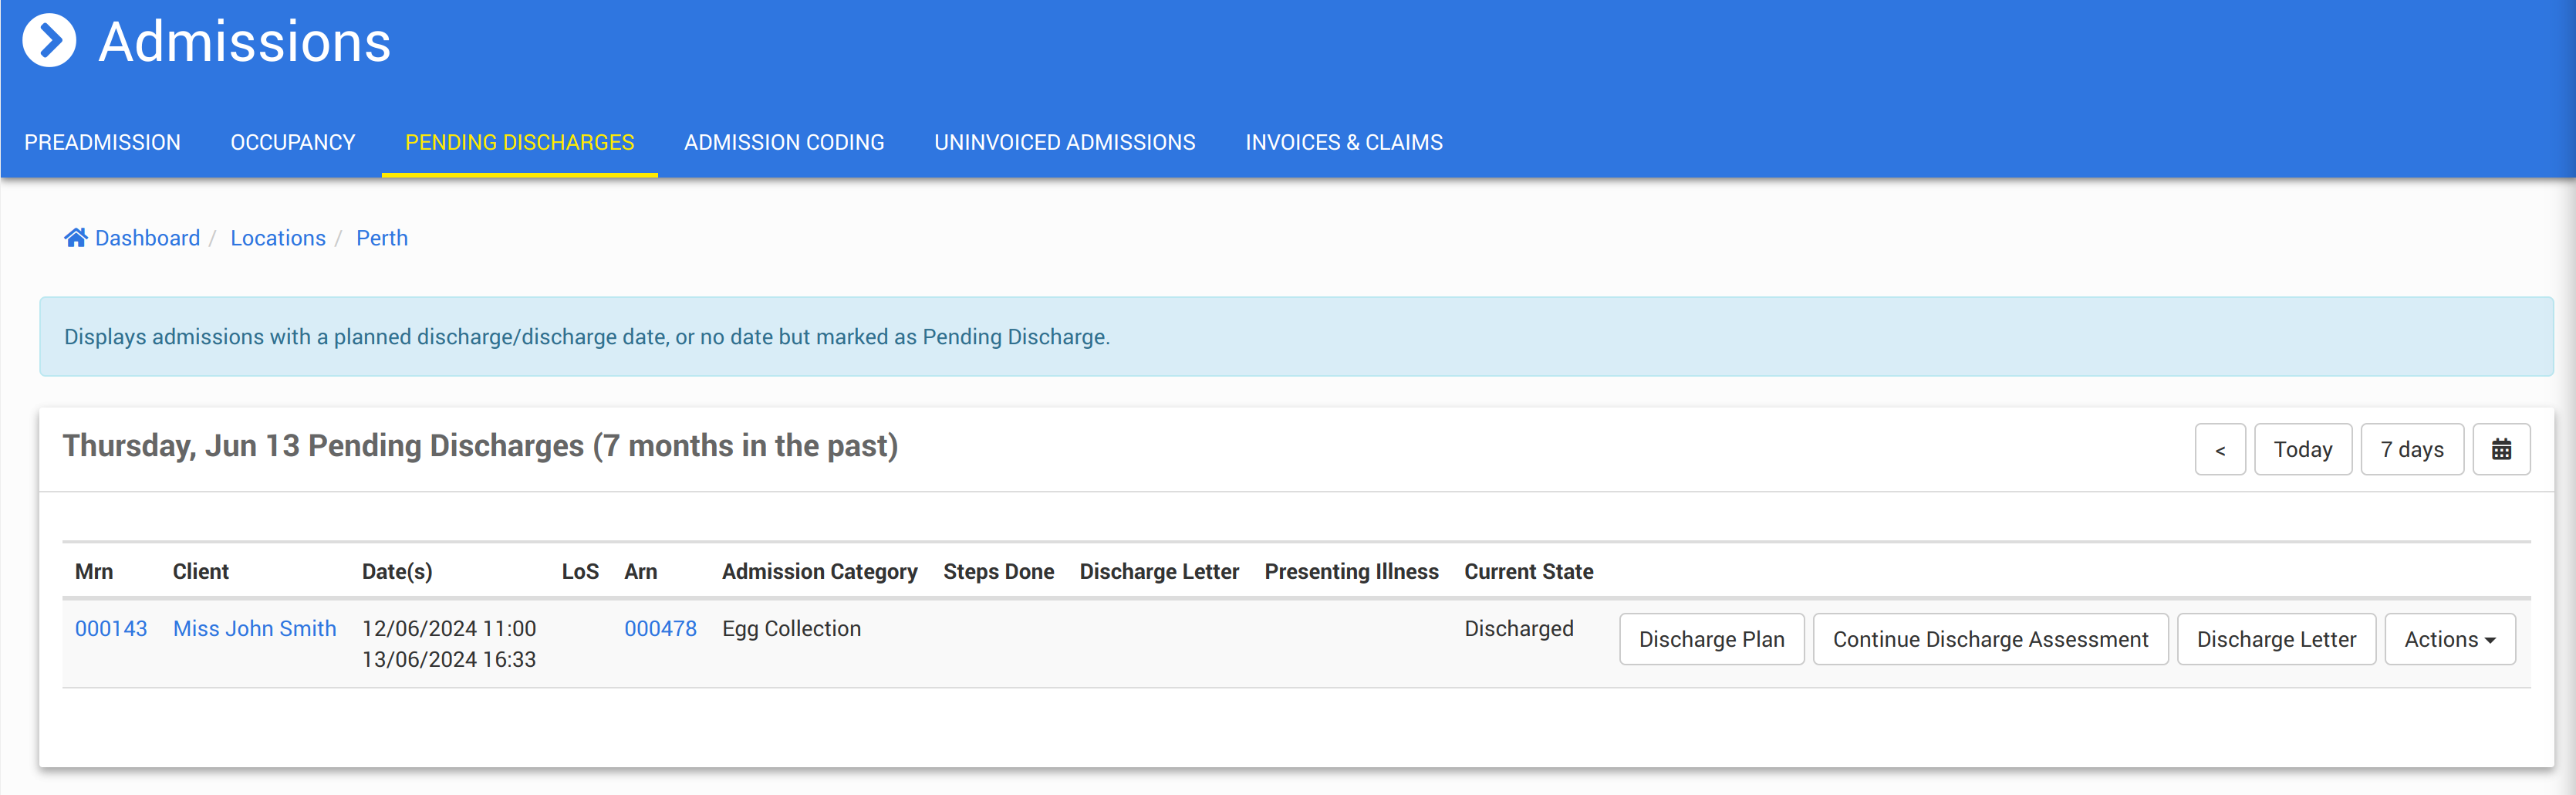Viewport: 2576px width, 795px height.
Task: Open admission number 000478 link
Action: point(660,629)
